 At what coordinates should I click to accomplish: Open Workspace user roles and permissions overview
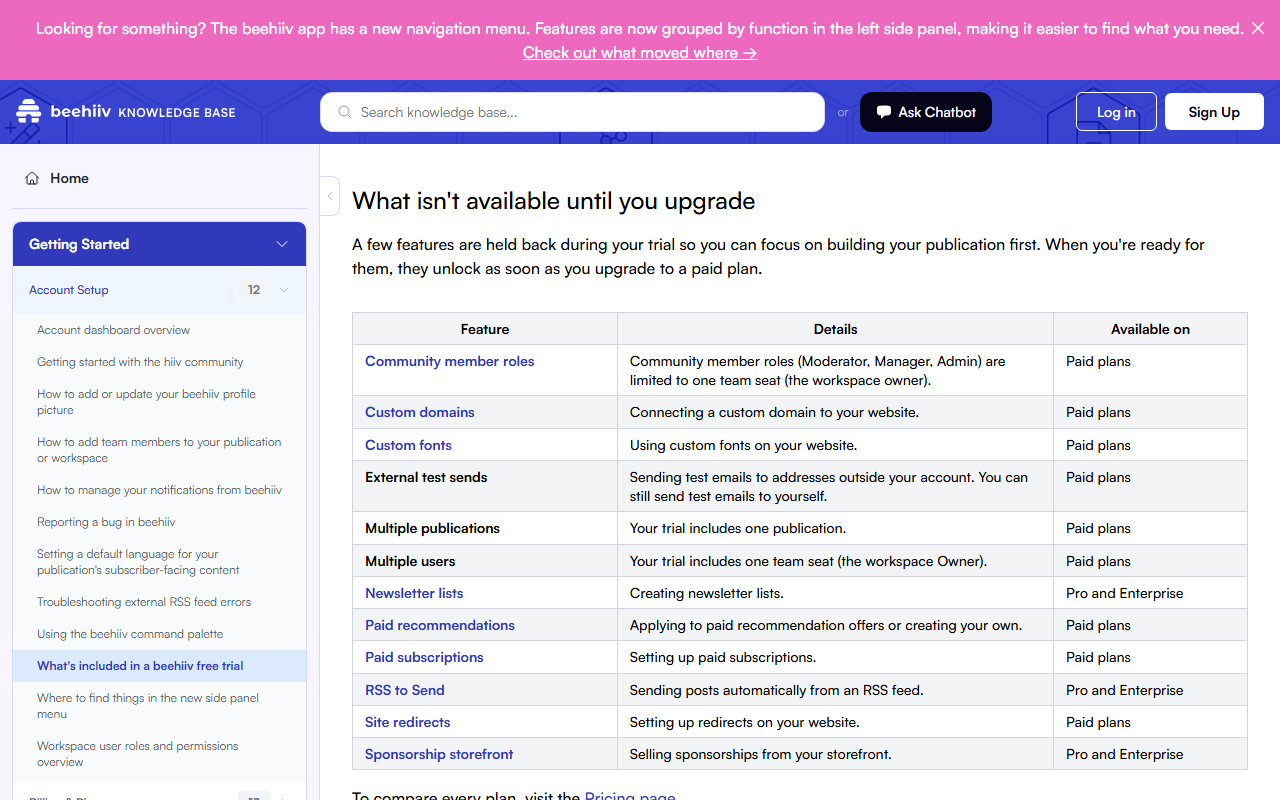tap(137, 754)
